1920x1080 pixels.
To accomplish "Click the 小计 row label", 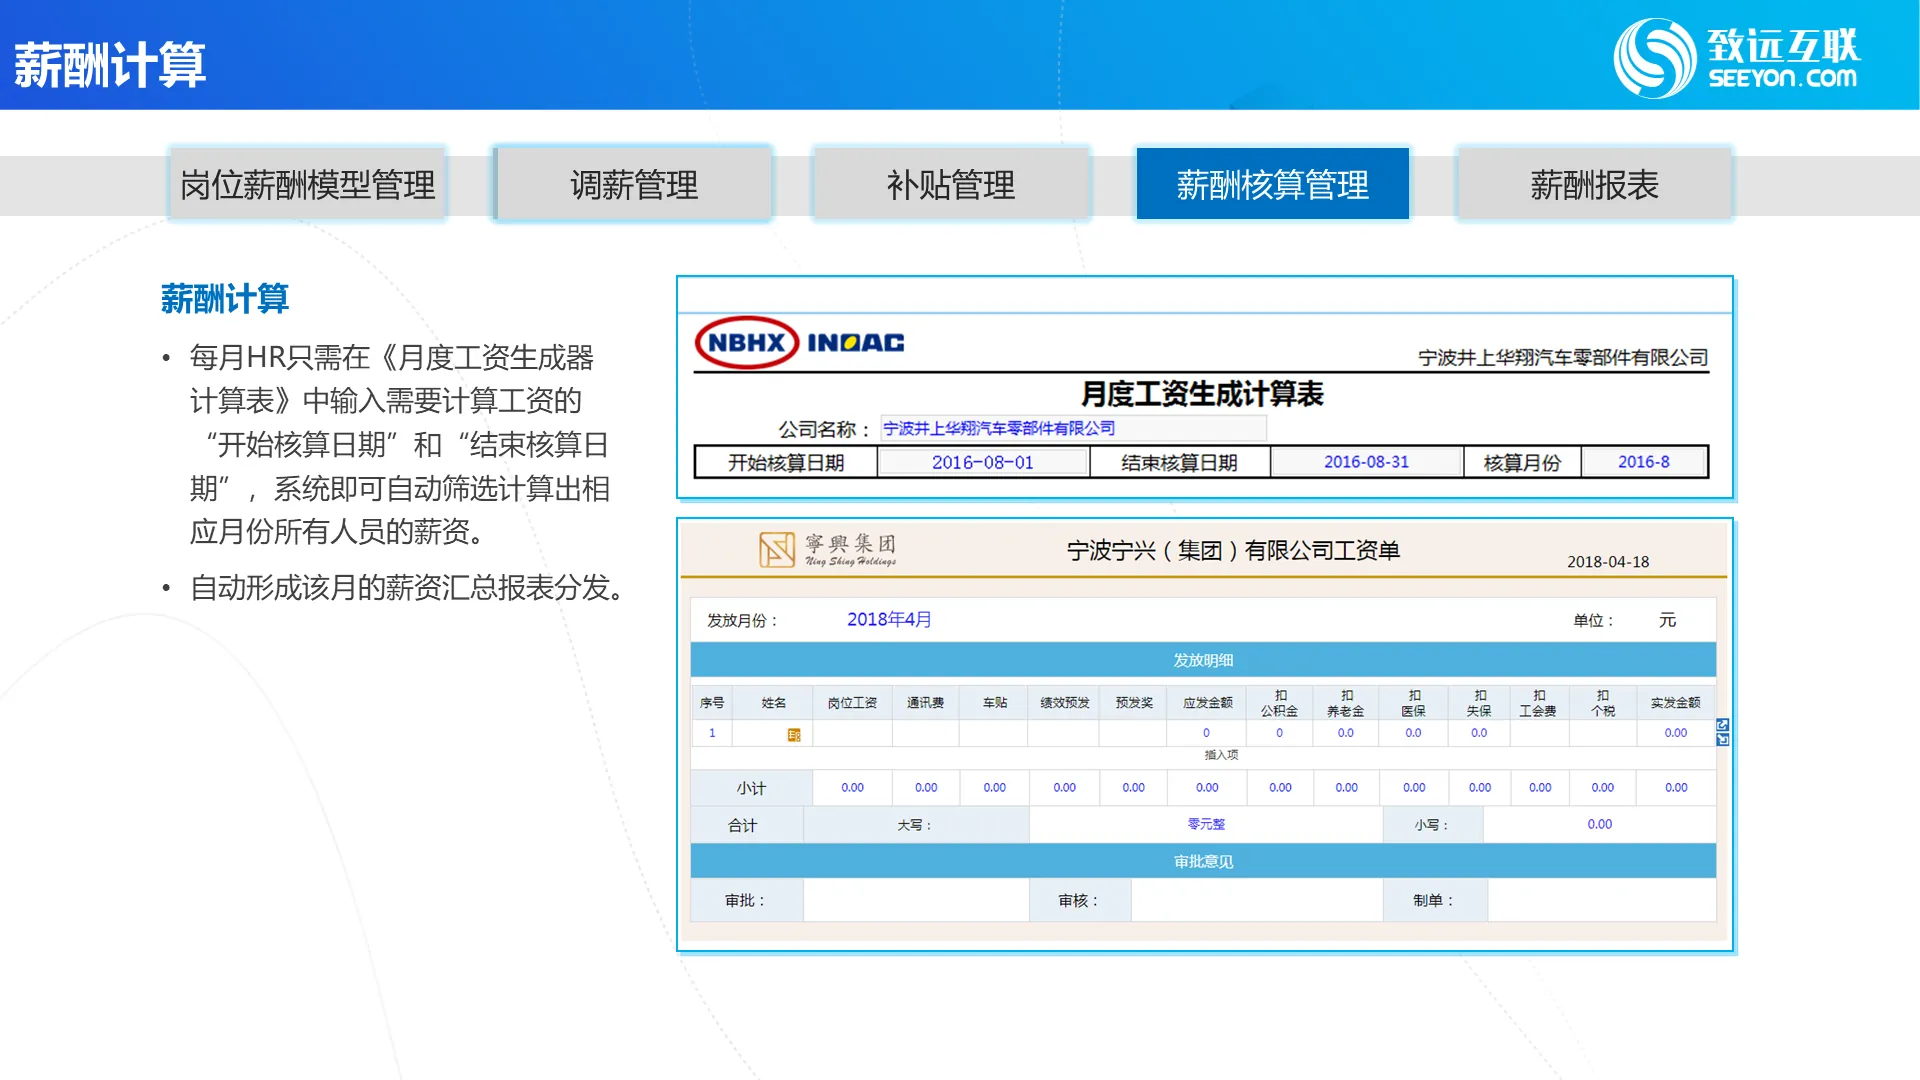I will pyautogui.click(x=751, y=788).
